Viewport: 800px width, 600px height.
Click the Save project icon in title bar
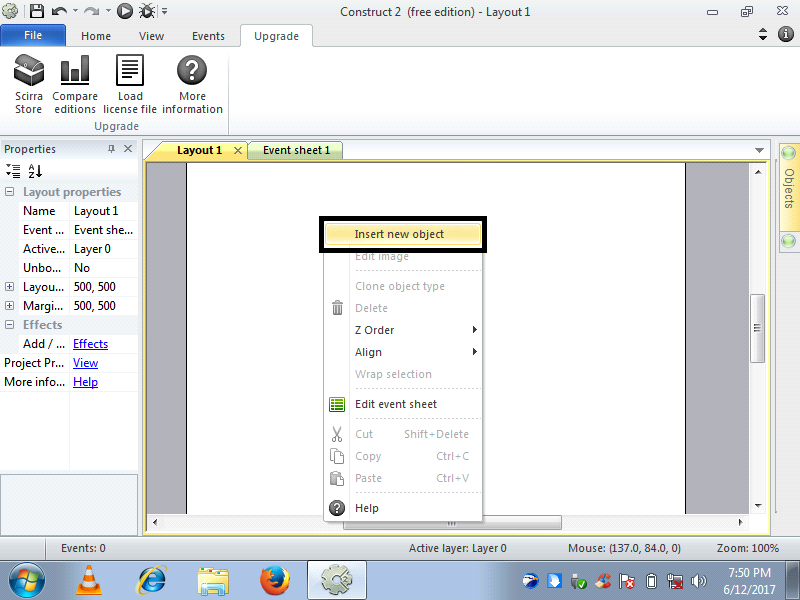[x=36, y=11]
